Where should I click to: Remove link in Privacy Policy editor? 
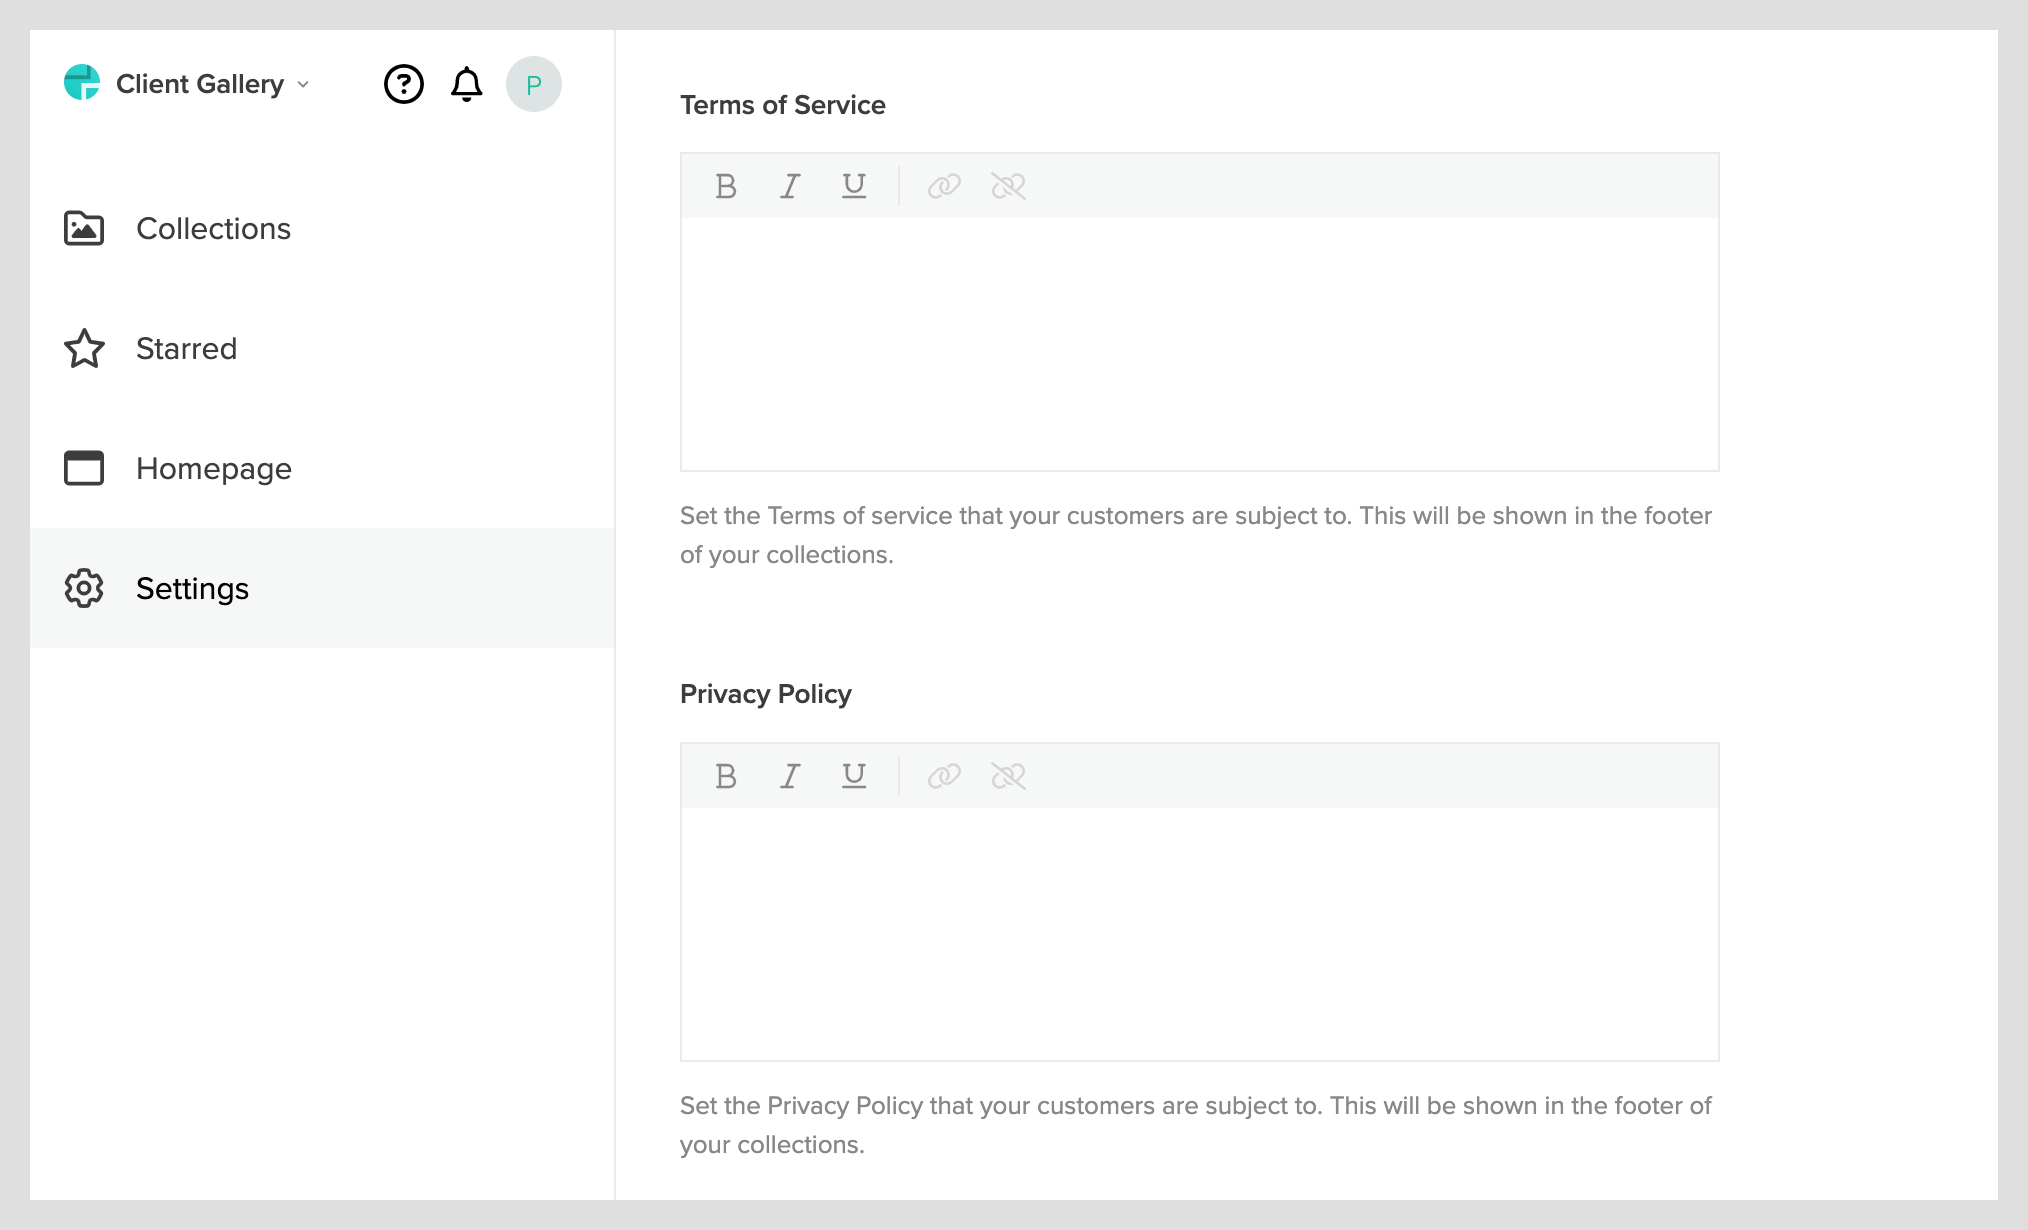1008,776
